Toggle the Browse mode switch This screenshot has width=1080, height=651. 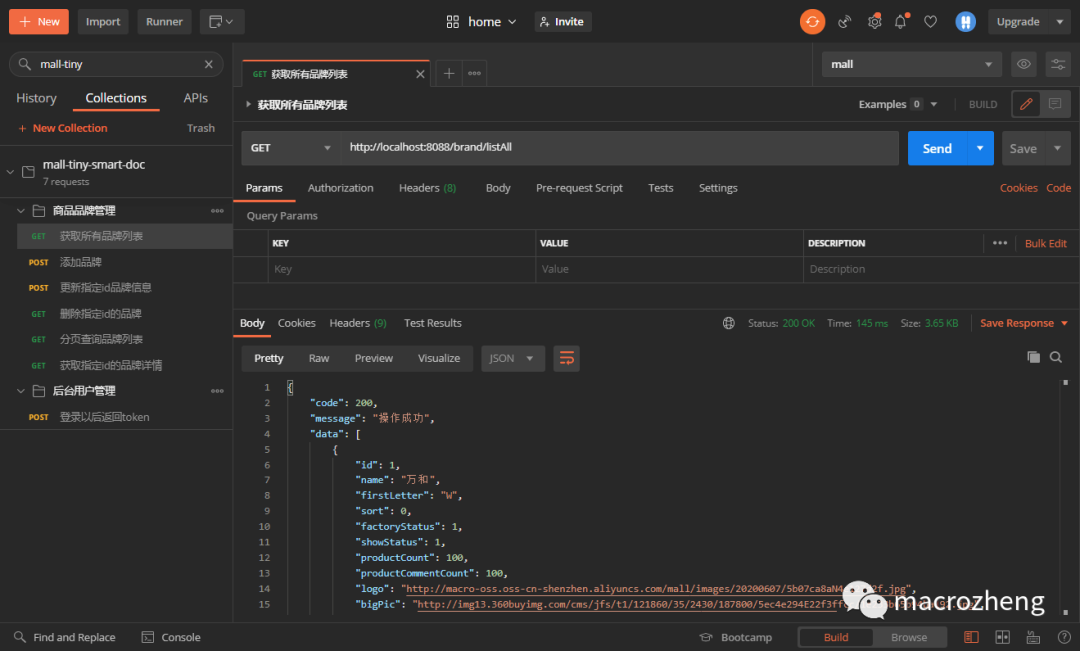point(908,637)
